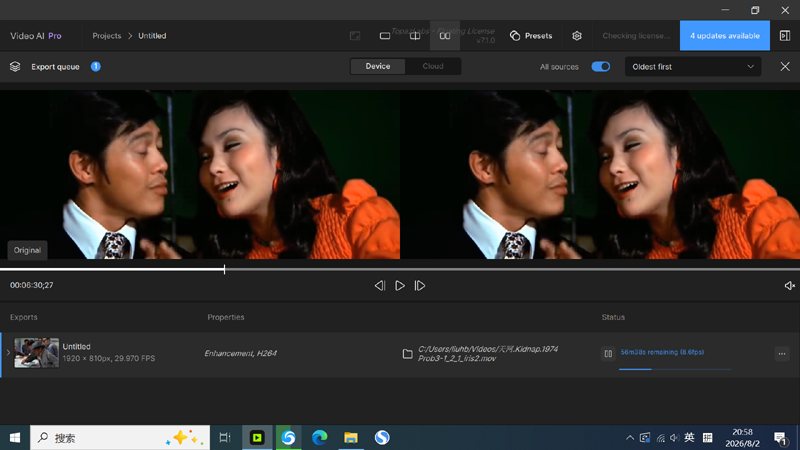Go to Projects breadcrumb
The image size is (800, 450).
[107, 36]
